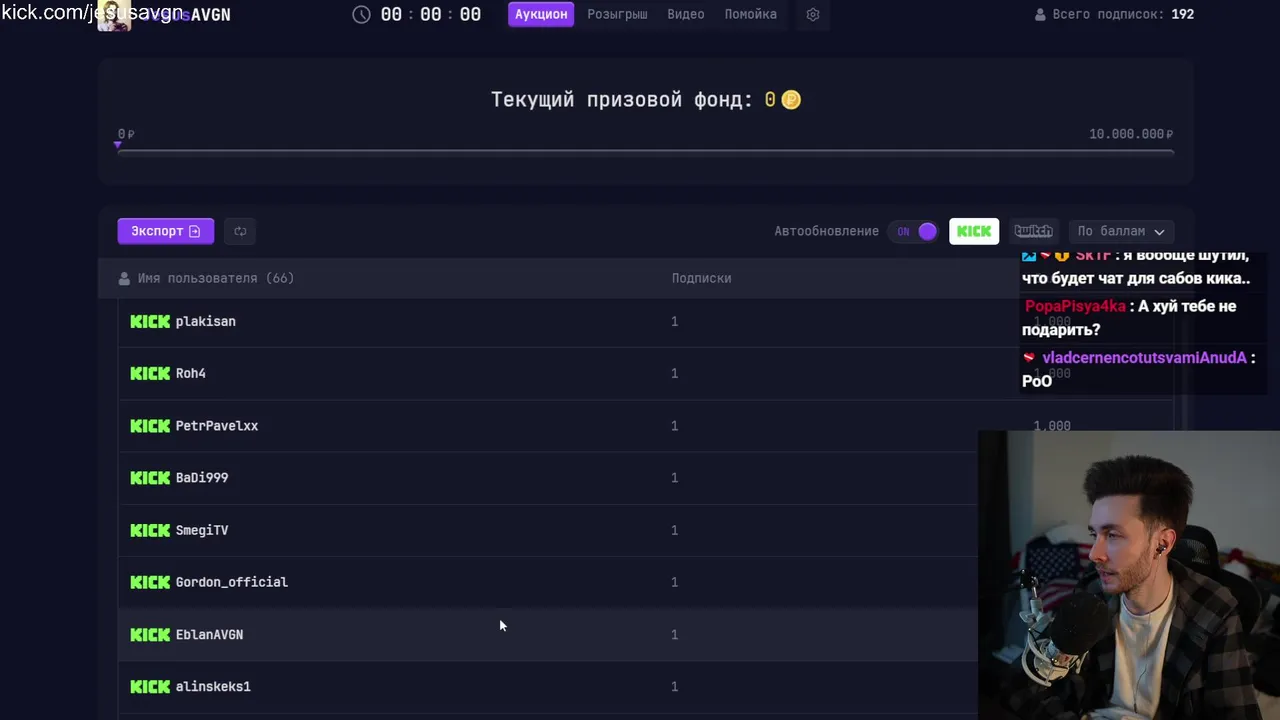The height and width of the screenshot is (720, 1280).
Task: Click the prize fund progress bar
Action: [x=645, y=152]
